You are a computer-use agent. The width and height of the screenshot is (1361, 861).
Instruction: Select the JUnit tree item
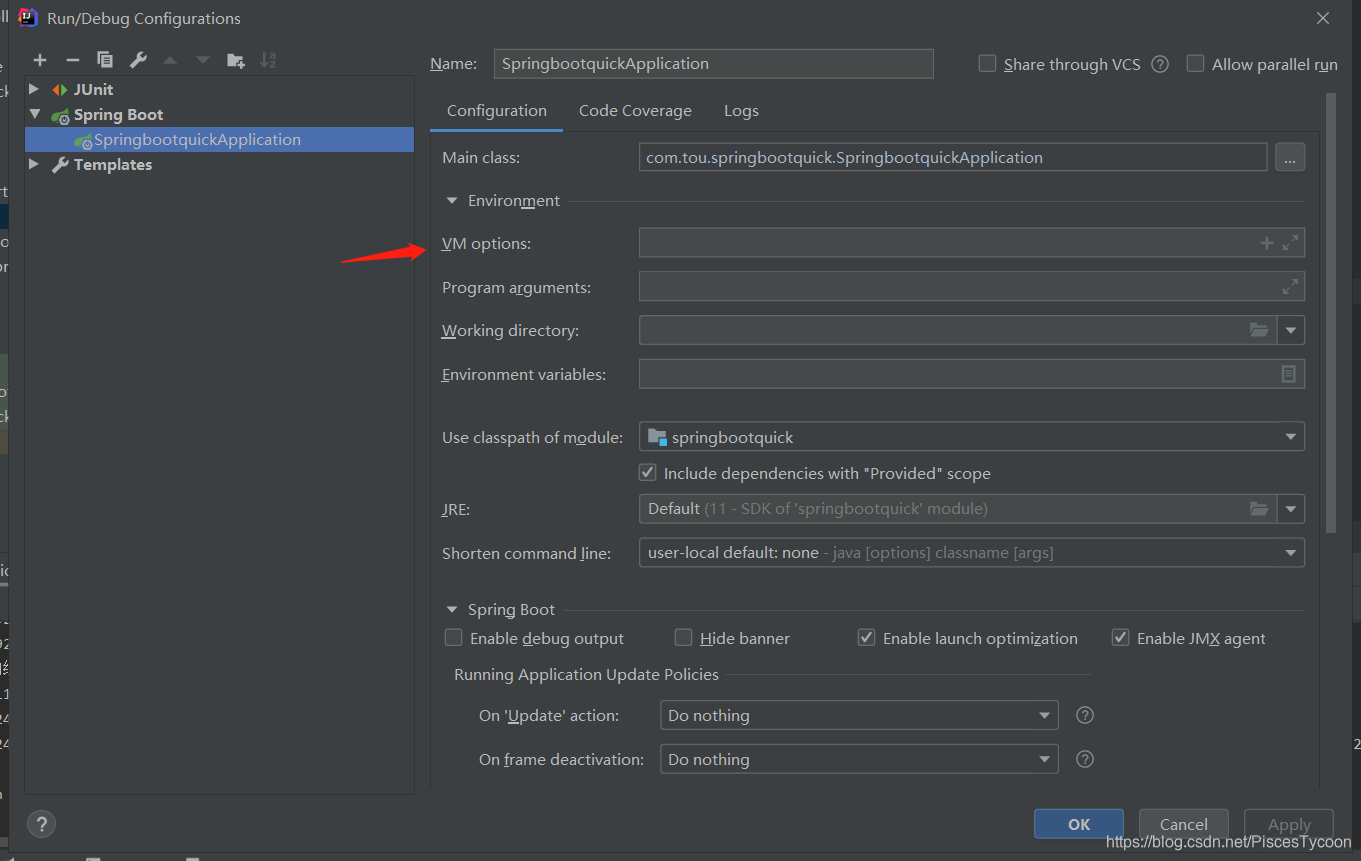tap(94, 89)
